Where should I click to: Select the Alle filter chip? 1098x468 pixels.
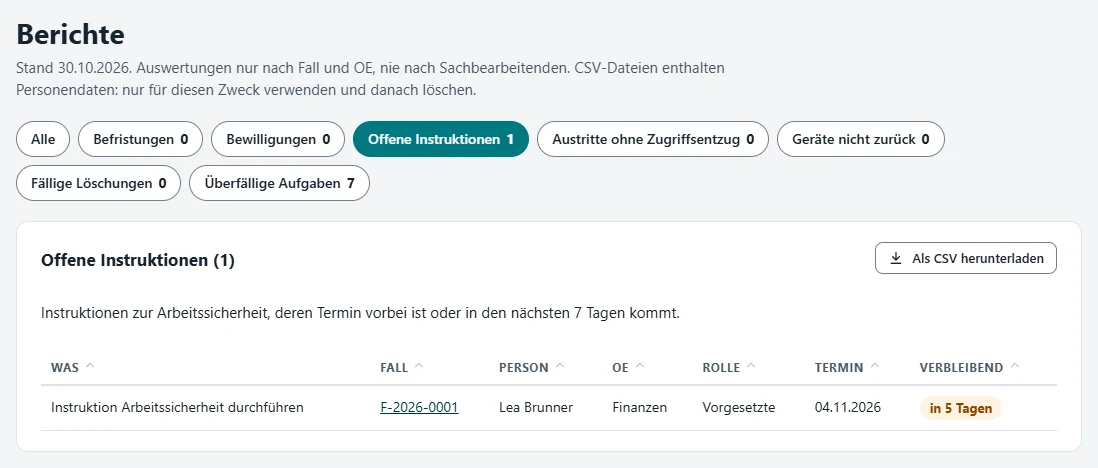coord(43,139)
